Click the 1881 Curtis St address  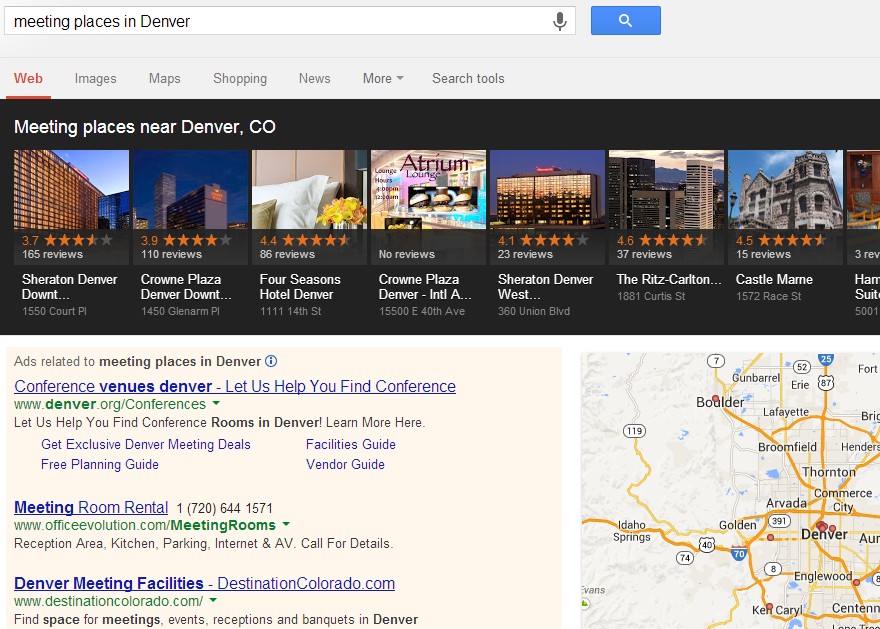click(651, 296)
